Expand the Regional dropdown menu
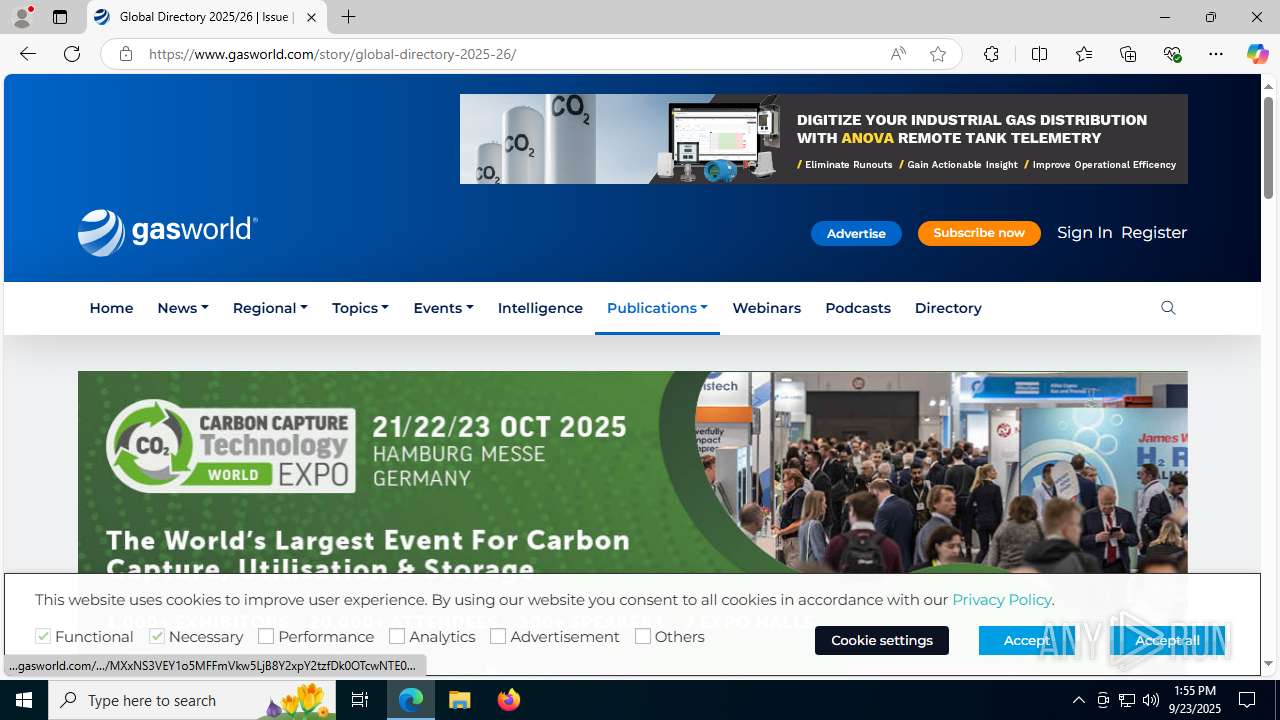Image resolution: width=1280 pixels, height=720 pixels. click(270, 308)
